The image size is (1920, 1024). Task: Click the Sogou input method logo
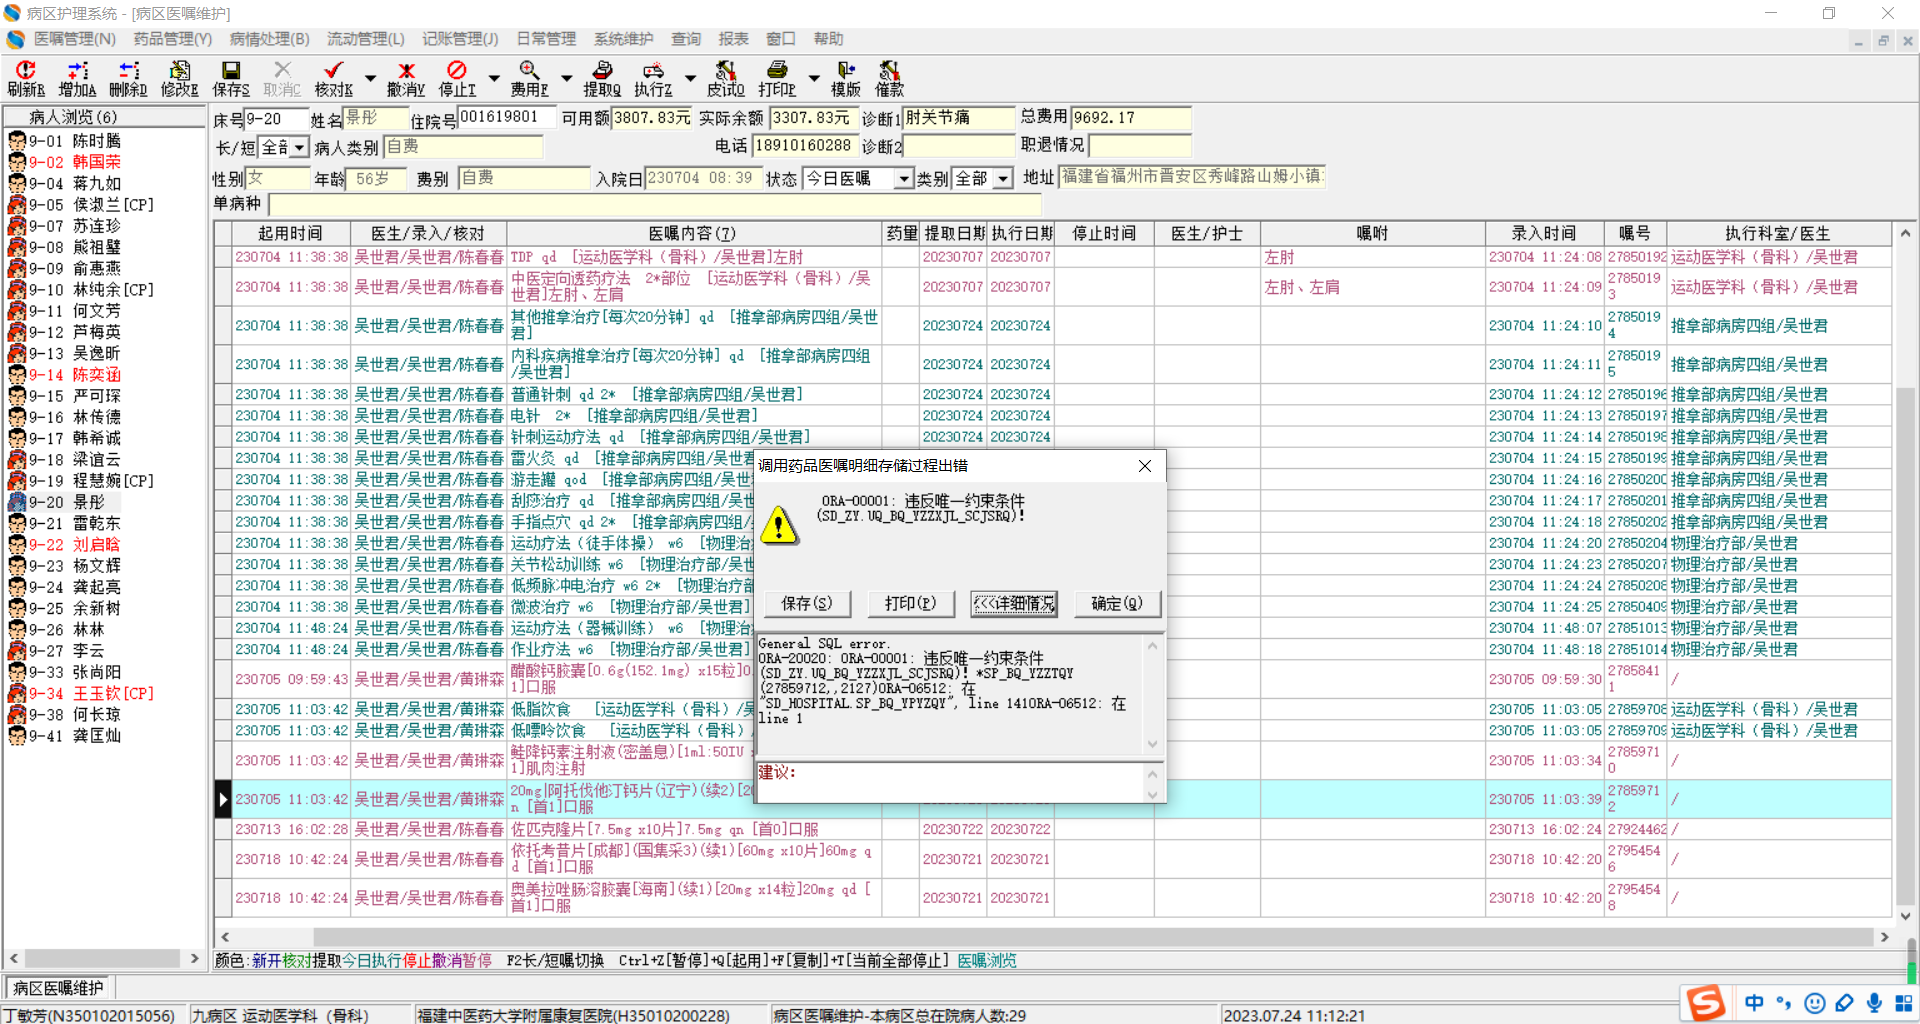pos(1706,1002)
